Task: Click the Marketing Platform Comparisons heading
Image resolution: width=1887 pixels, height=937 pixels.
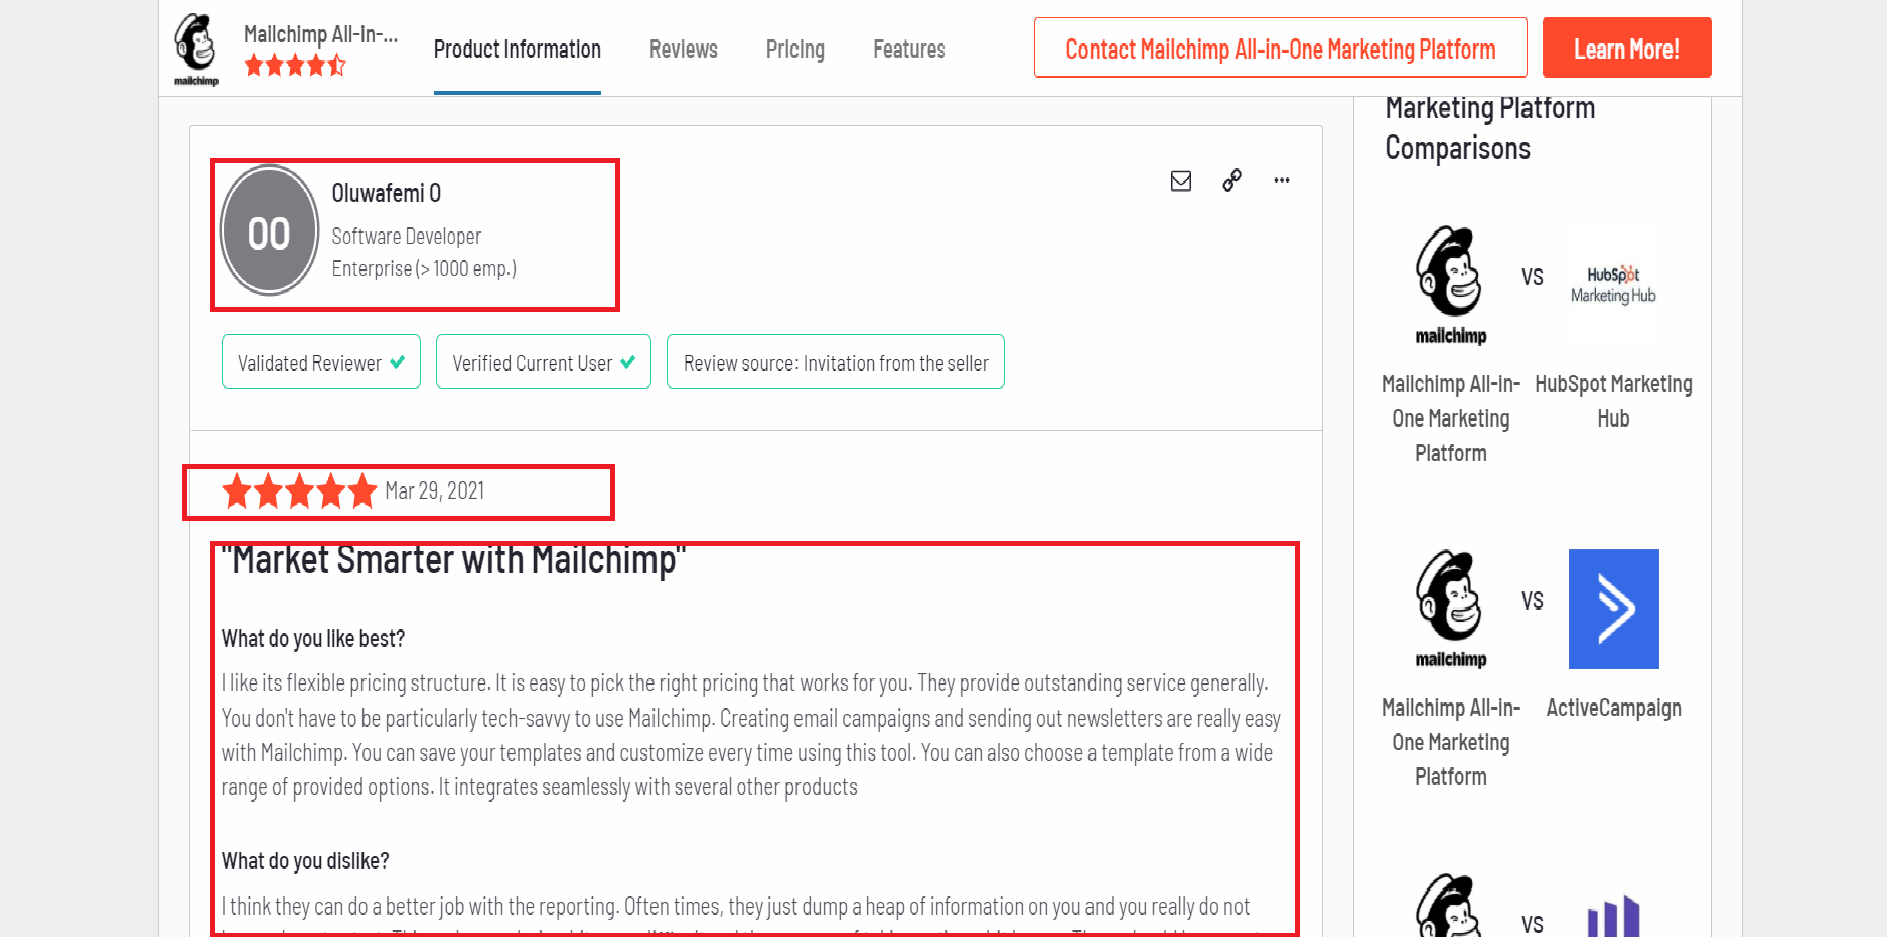Action: (x=1490, y=128)
